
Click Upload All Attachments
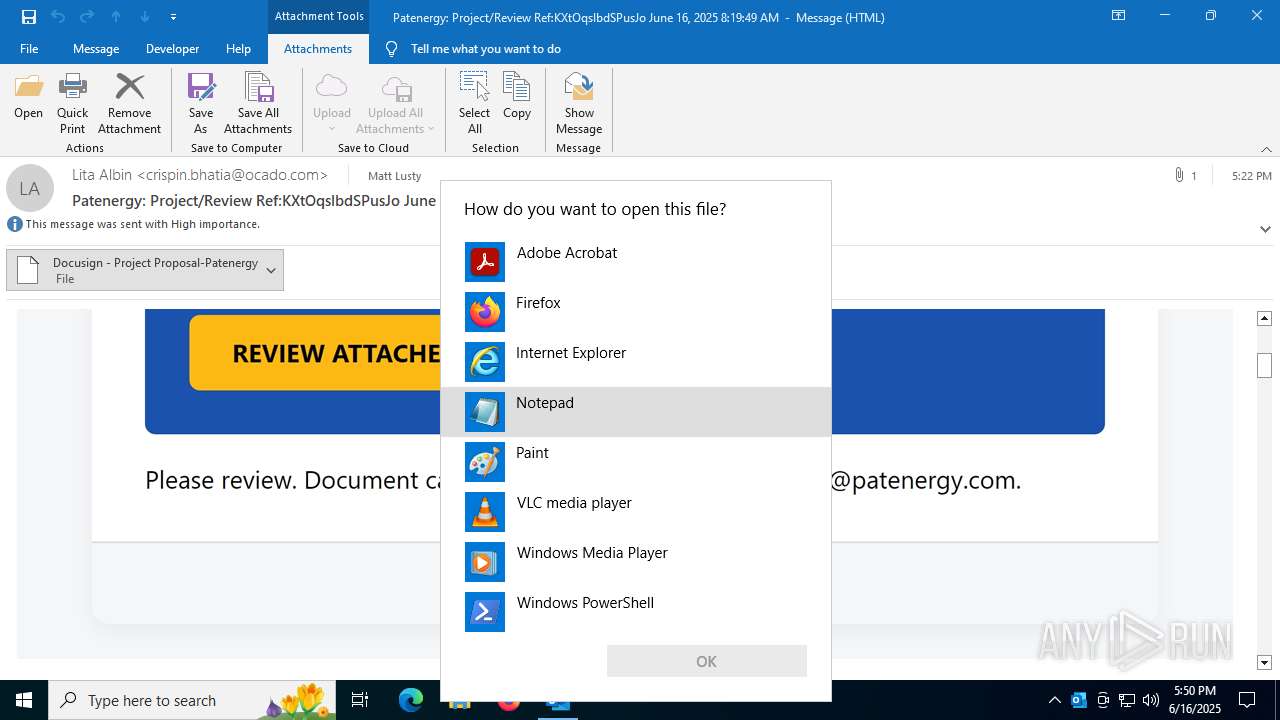pos(395,103)
